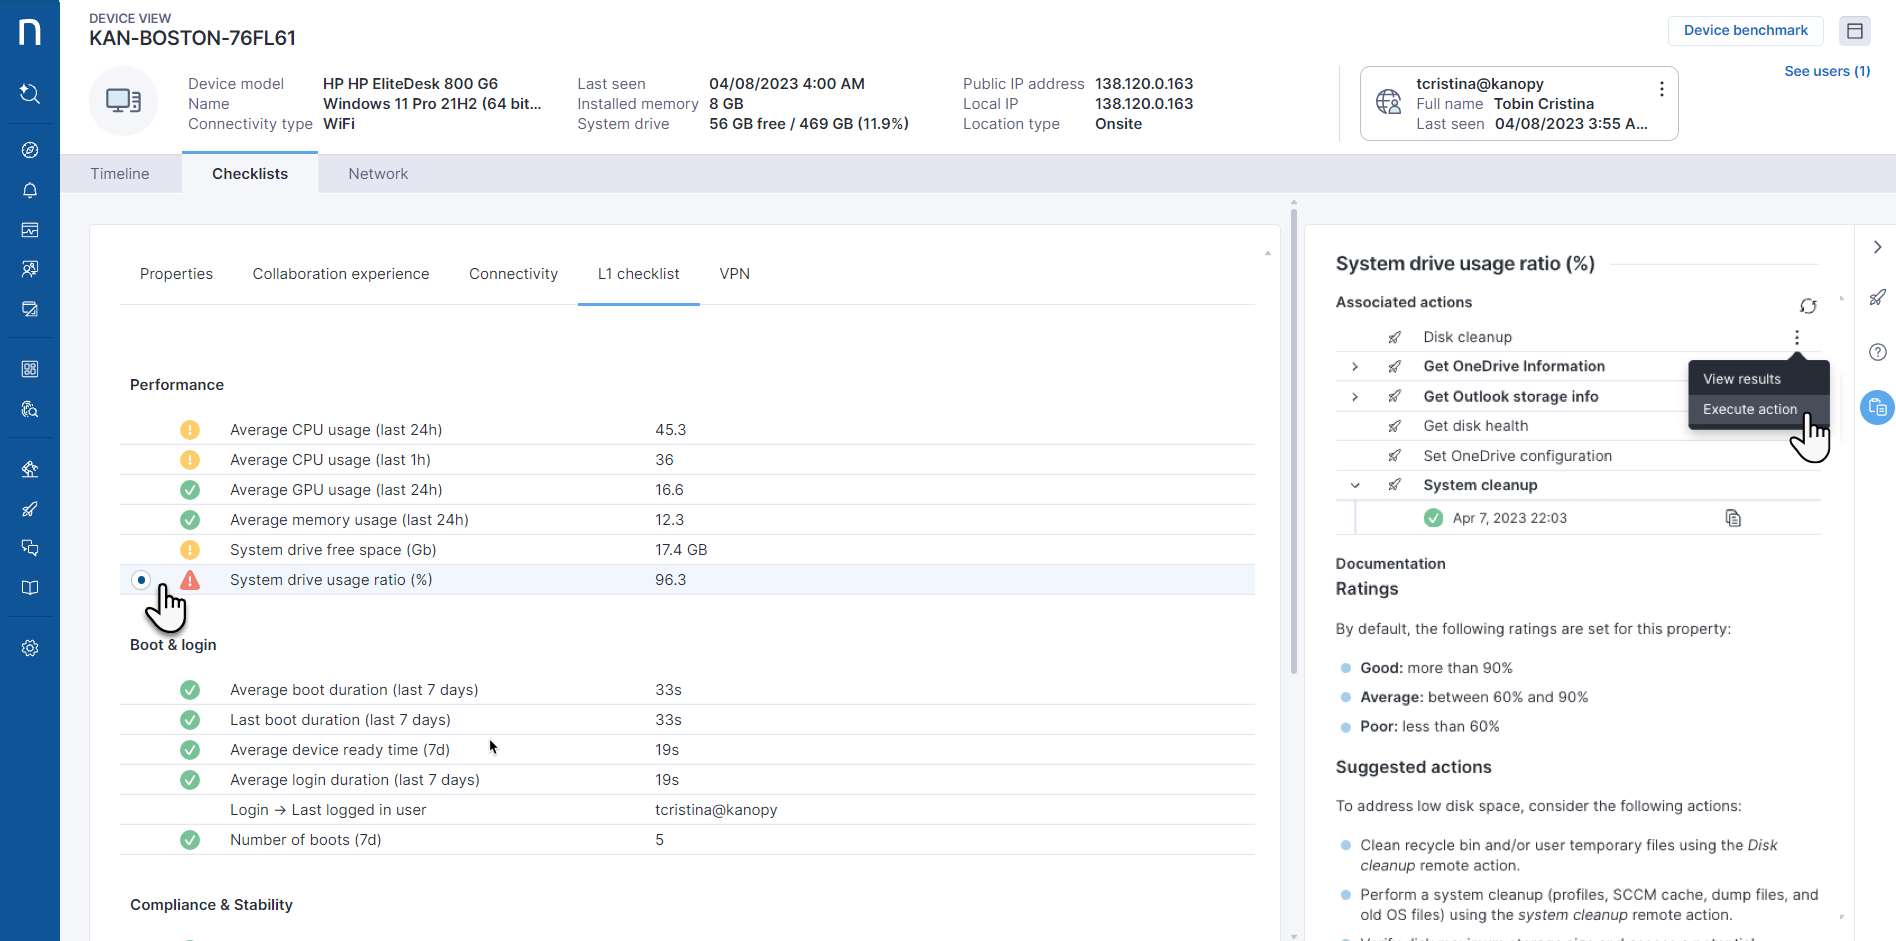This screenshot has width=1896, height=941.
Task: Click the Device benchmark button
Action: click(x=1745, y=30)
